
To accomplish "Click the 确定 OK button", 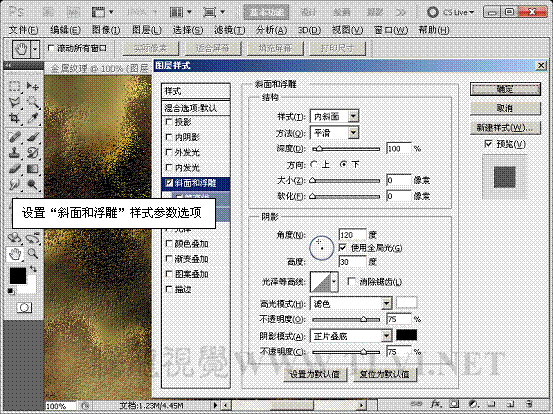I will tap(505, 89).
